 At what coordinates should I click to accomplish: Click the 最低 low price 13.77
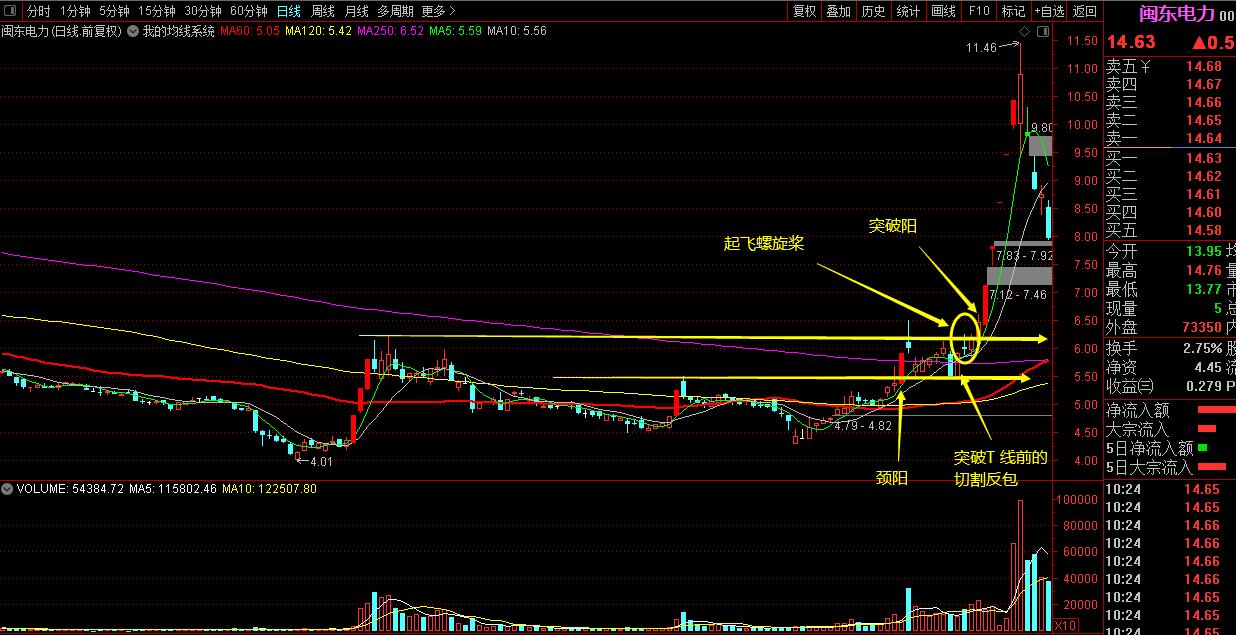pos(1203,290)
